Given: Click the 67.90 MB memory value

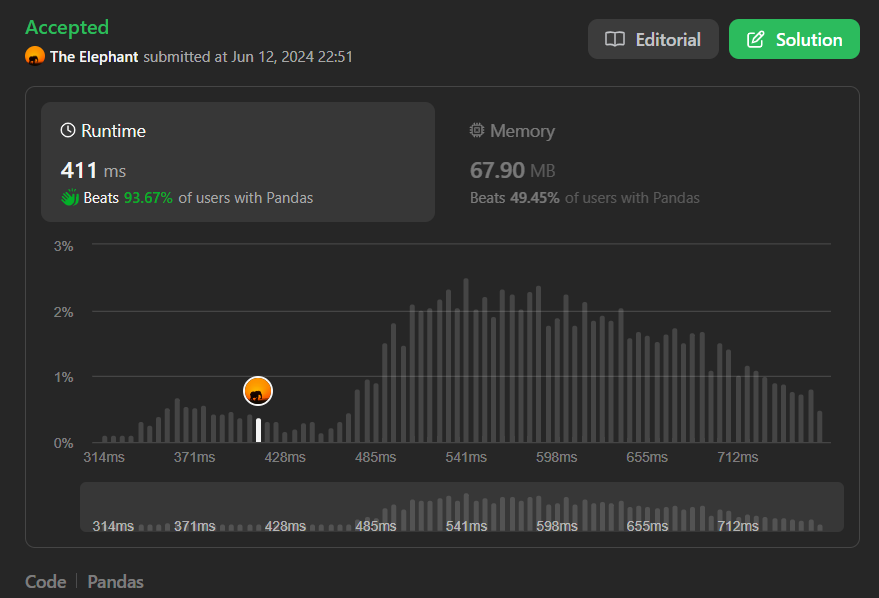Looking at the screenshot, I should tap(512, 170).
